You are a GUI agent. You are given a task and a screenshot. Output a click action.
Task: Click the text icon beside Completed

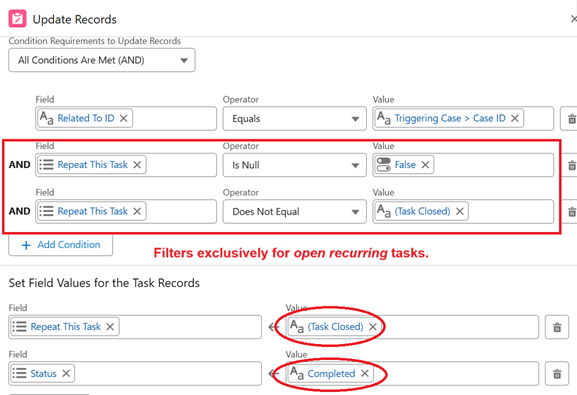click(297, 373)
